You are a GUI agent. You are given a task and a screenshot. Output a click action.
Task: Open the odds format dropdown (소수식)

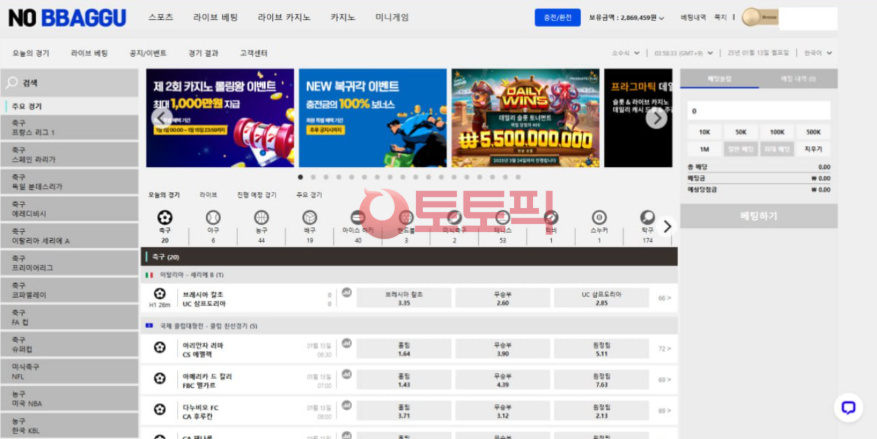pos(626,53)
